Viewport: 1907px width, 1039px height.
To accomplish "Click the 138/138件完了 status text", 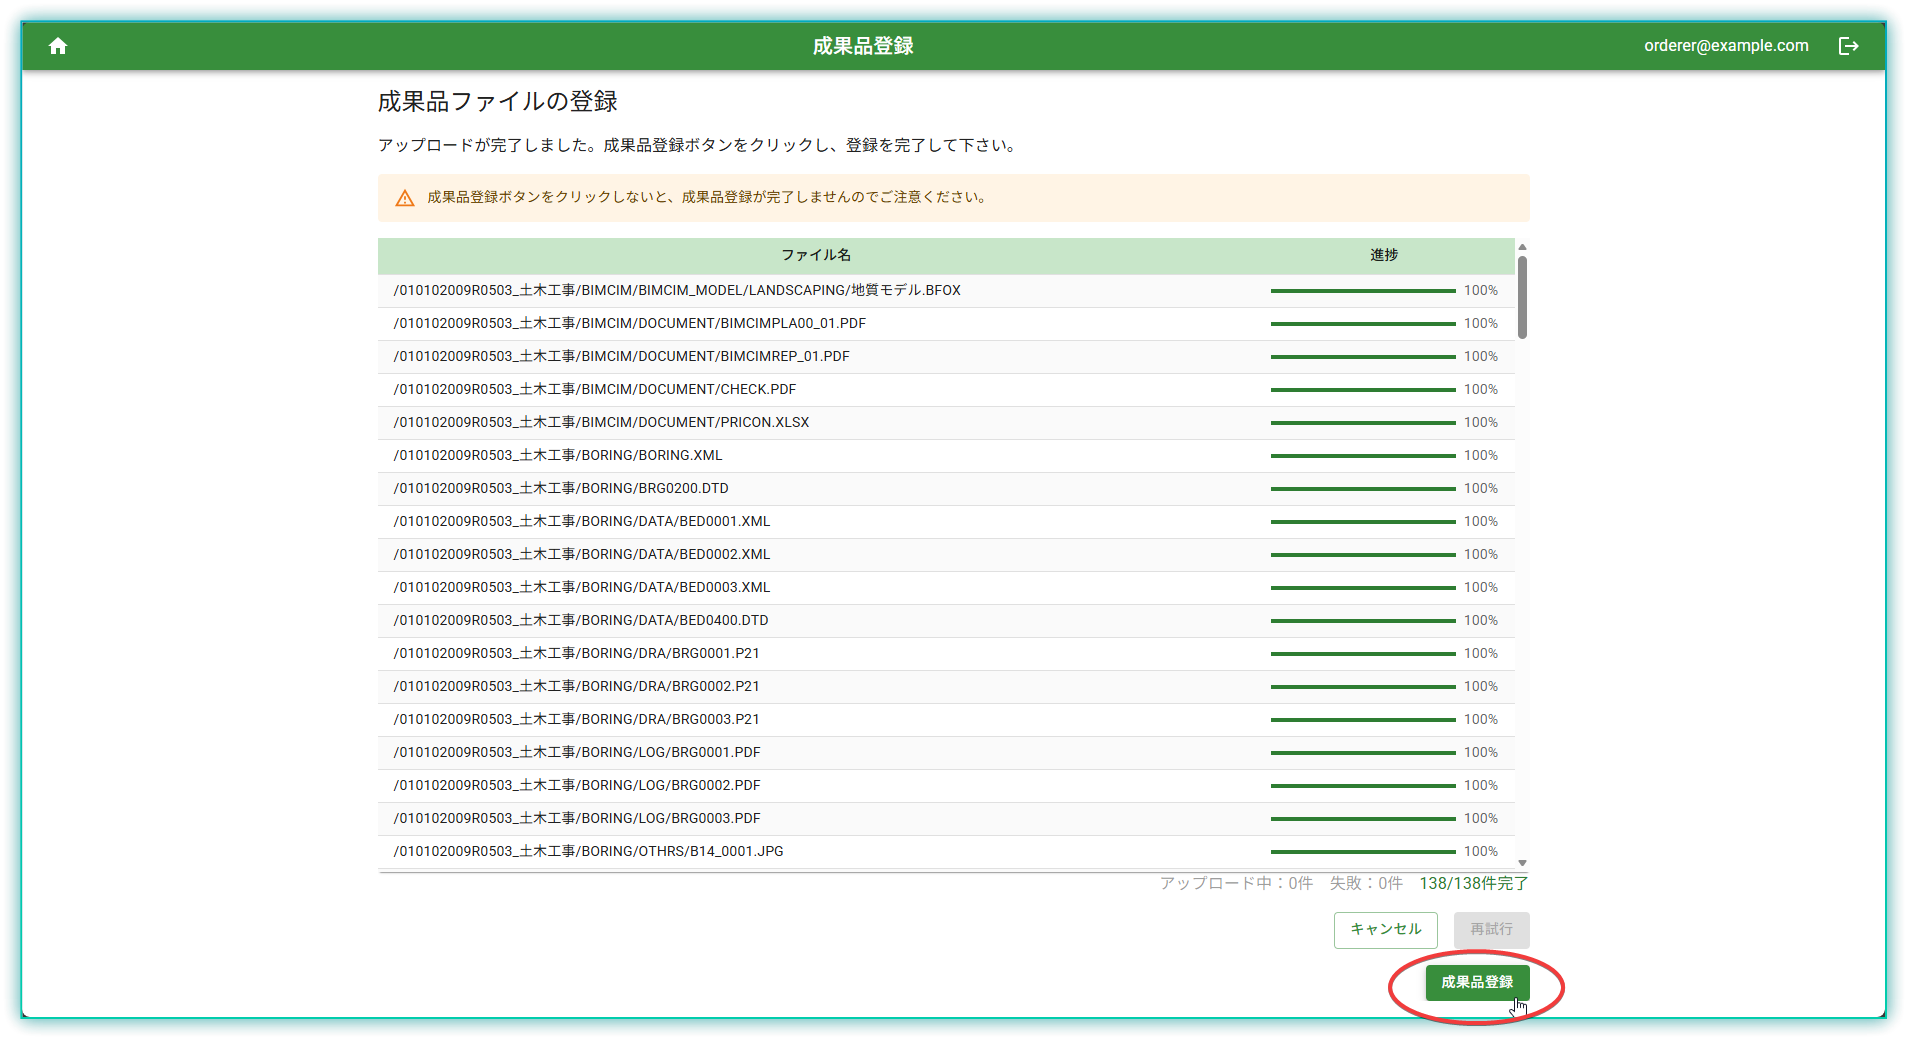I will coord(1473,884).
